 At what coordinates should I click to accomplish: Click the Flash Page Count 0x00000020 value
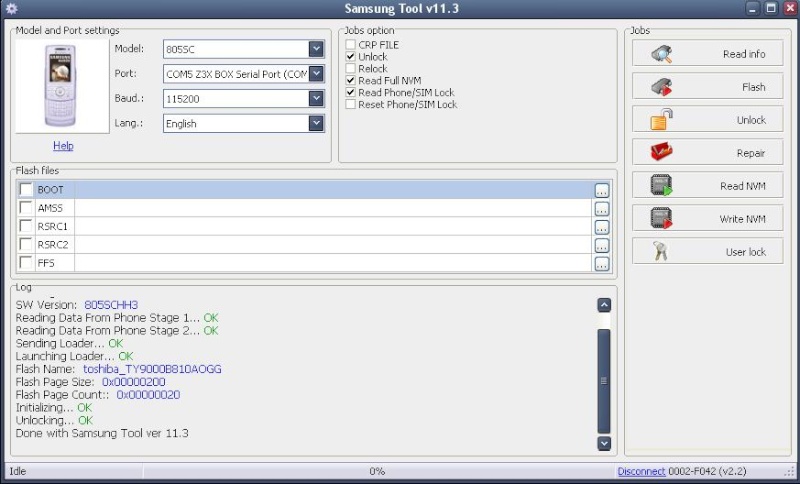148,395
